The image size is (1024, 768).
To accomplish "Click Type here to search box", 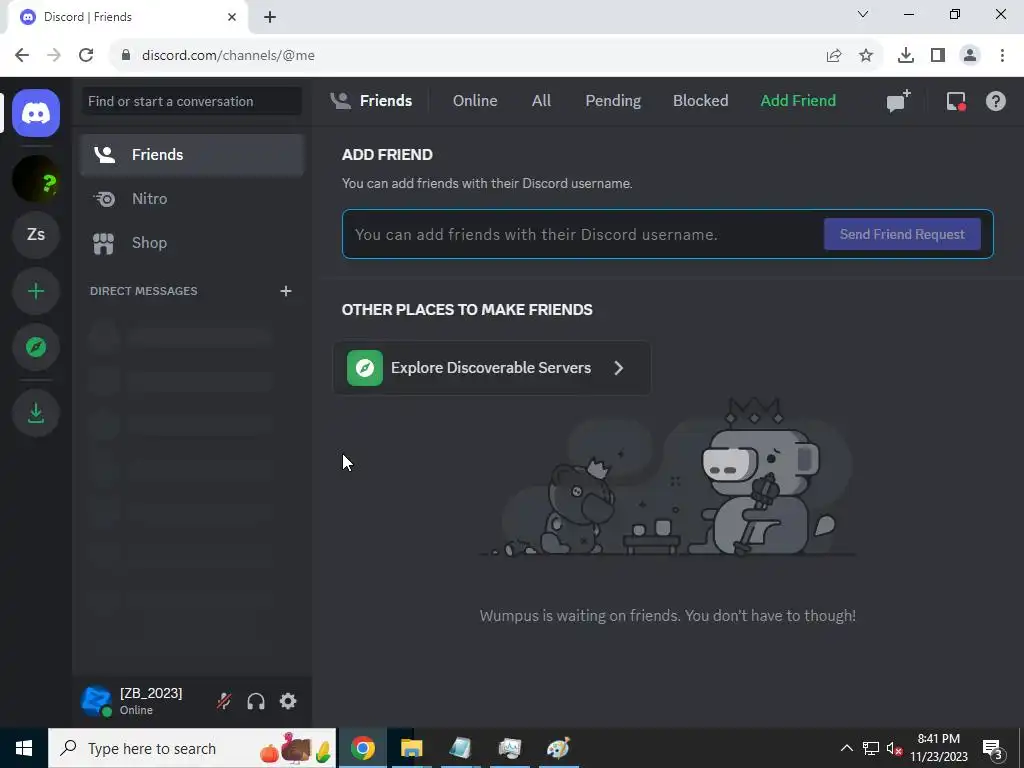I will pos(192,748).
